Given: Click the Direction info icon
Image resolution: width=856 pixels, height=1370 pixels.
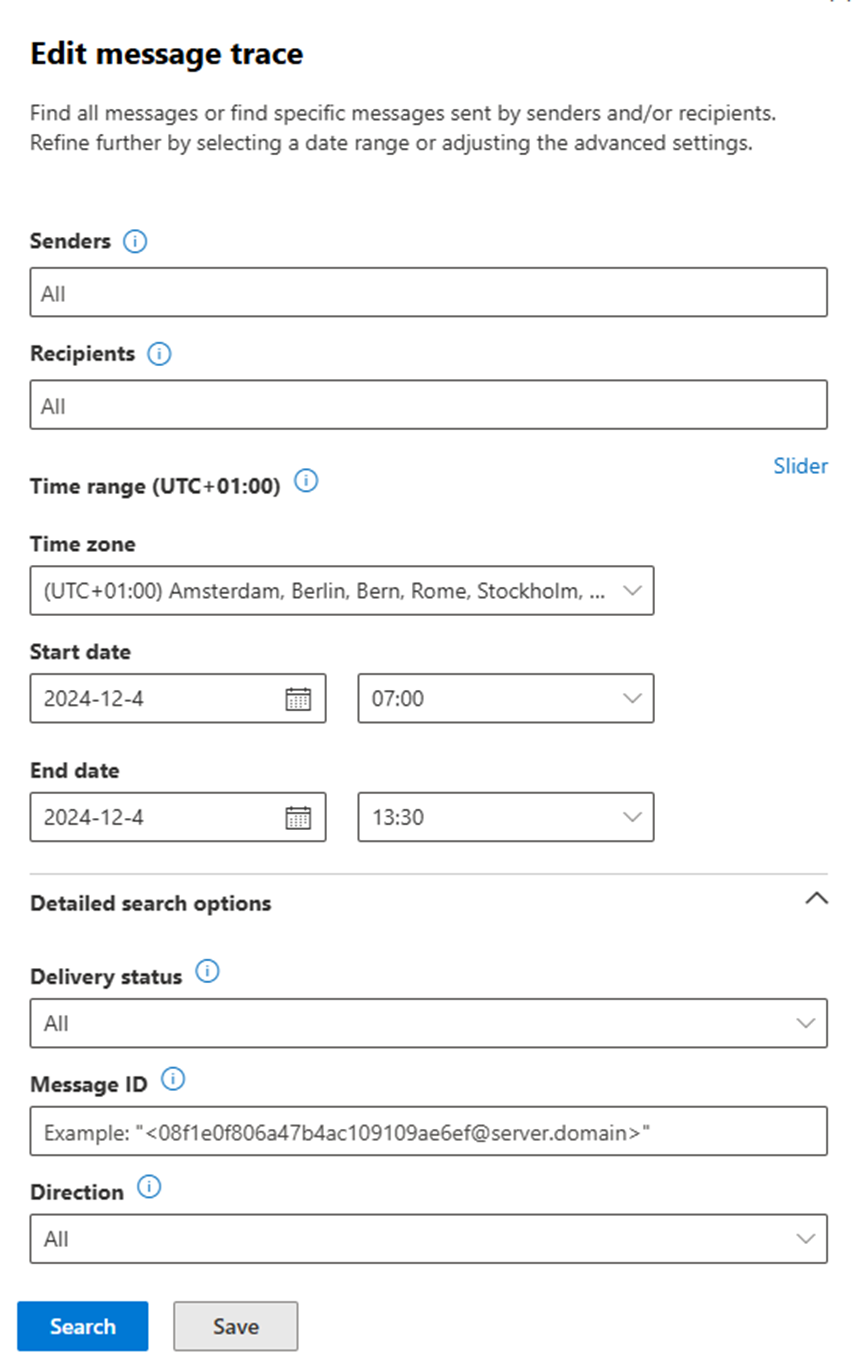Looking at the screenshot, I should click(x=149, y=1188).
